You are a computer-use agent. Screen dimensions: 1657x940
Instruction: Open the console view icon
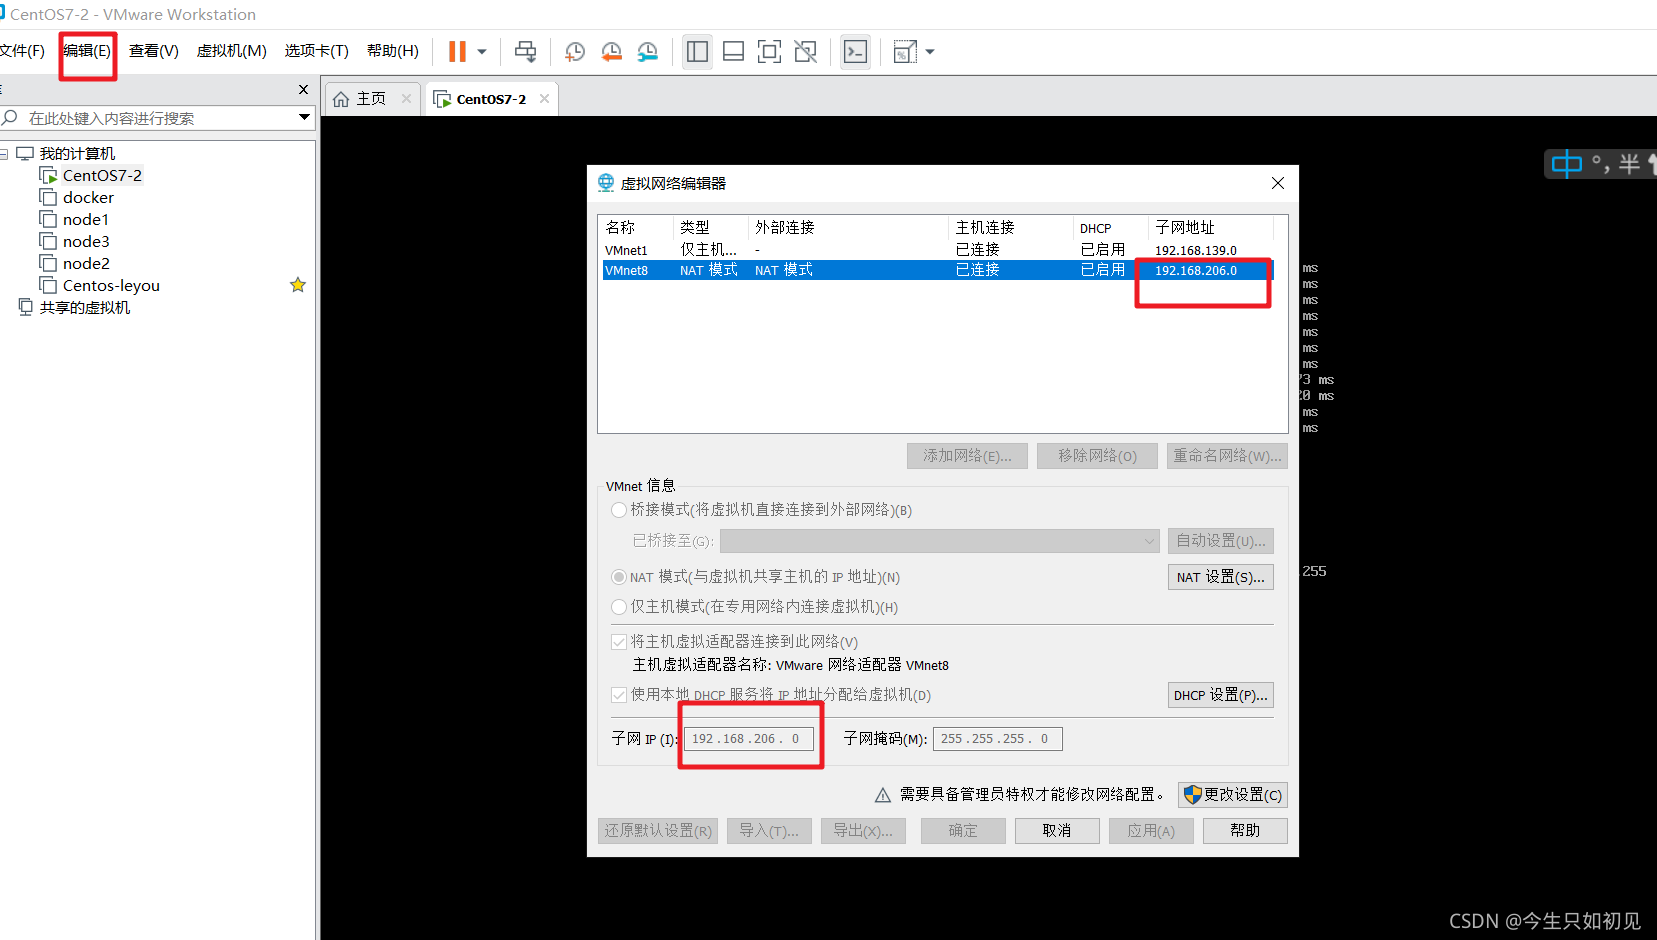855,52
